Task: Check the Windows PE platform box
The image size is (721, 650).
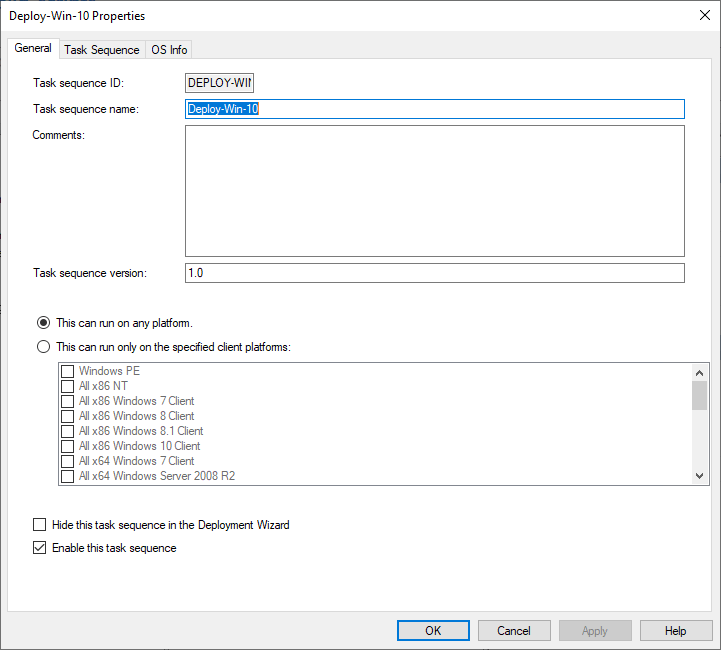Action: point(68,371)
